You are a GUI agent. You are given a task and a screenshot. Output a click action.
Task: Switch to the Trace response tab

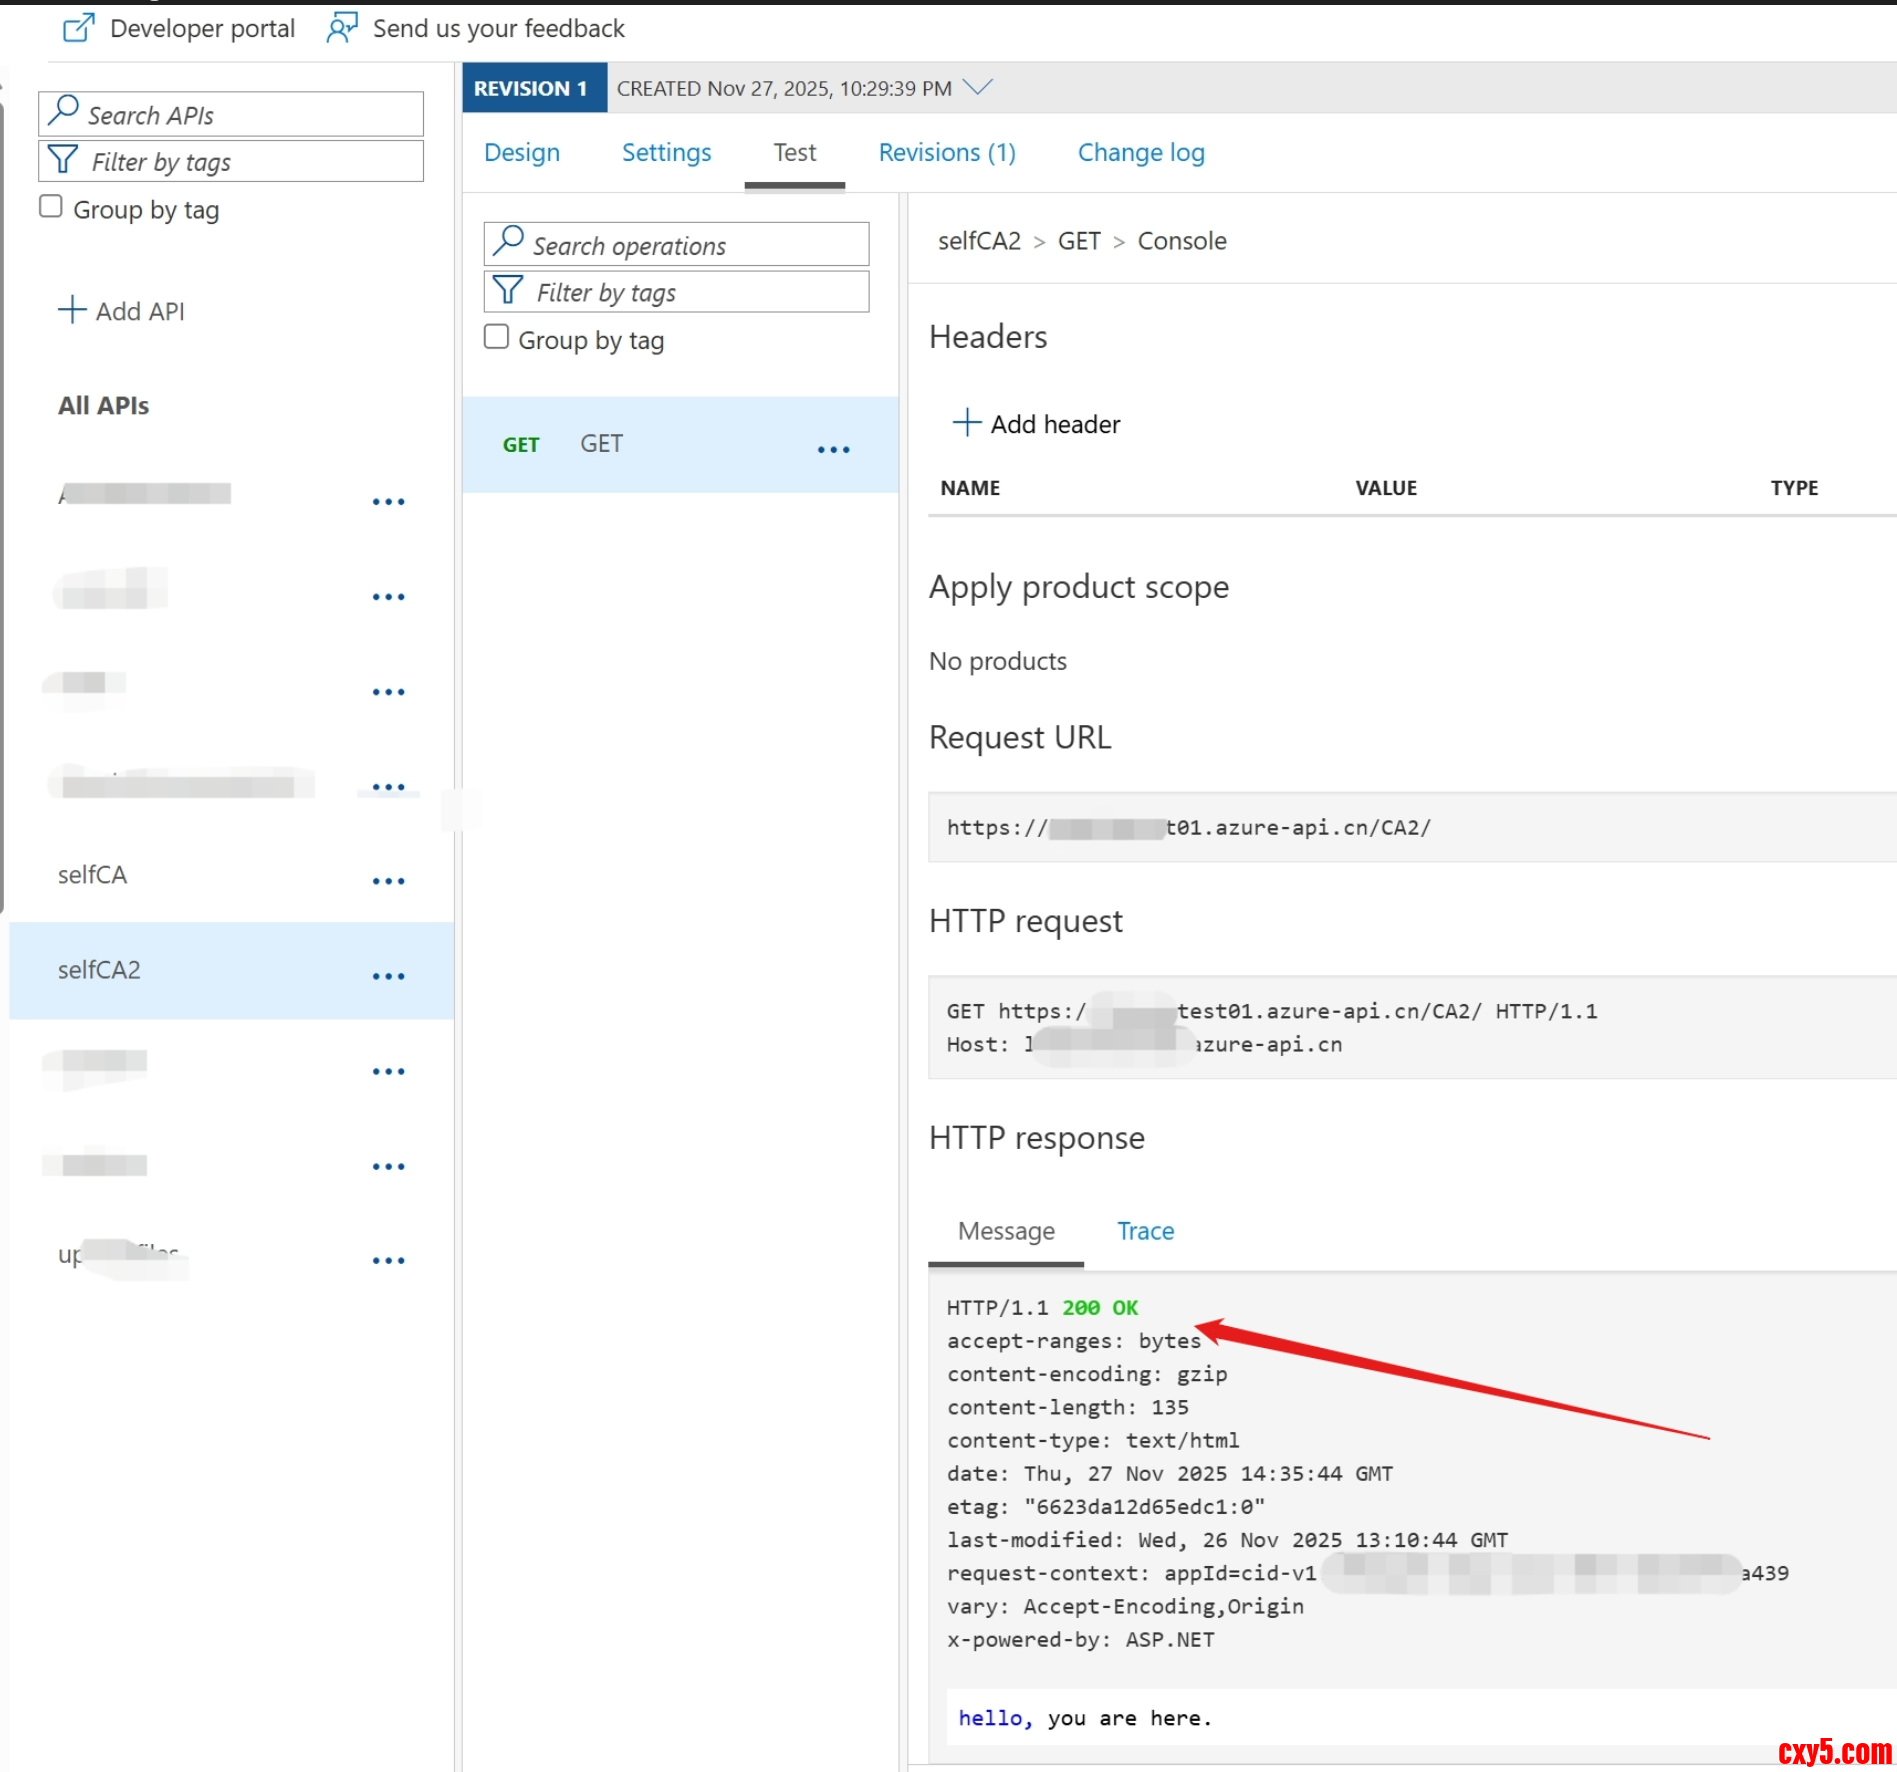pos(1145,1231)
